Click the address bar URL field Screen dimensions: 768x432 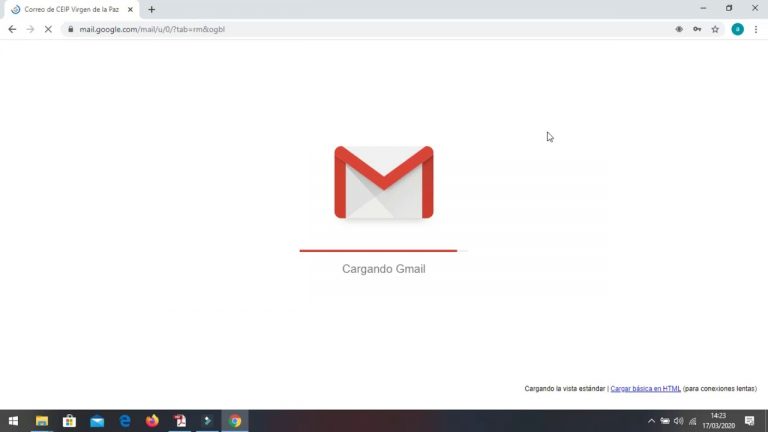372,29
